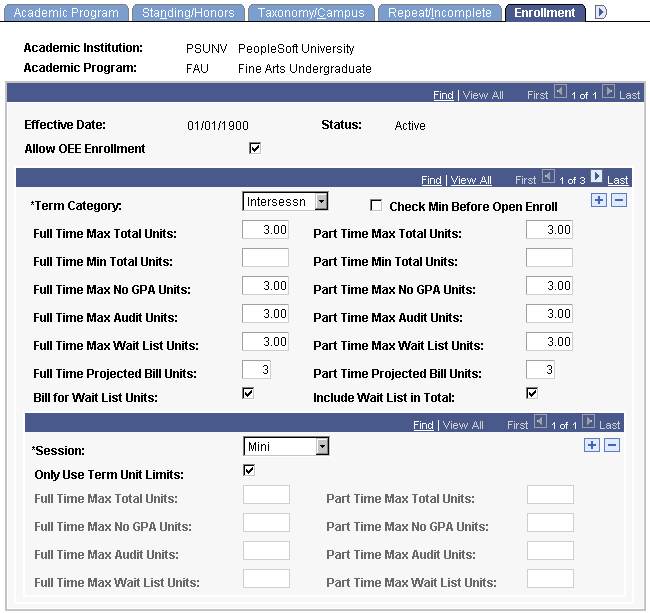Edit Part Time Max Wait List Units field

[549, 342]
